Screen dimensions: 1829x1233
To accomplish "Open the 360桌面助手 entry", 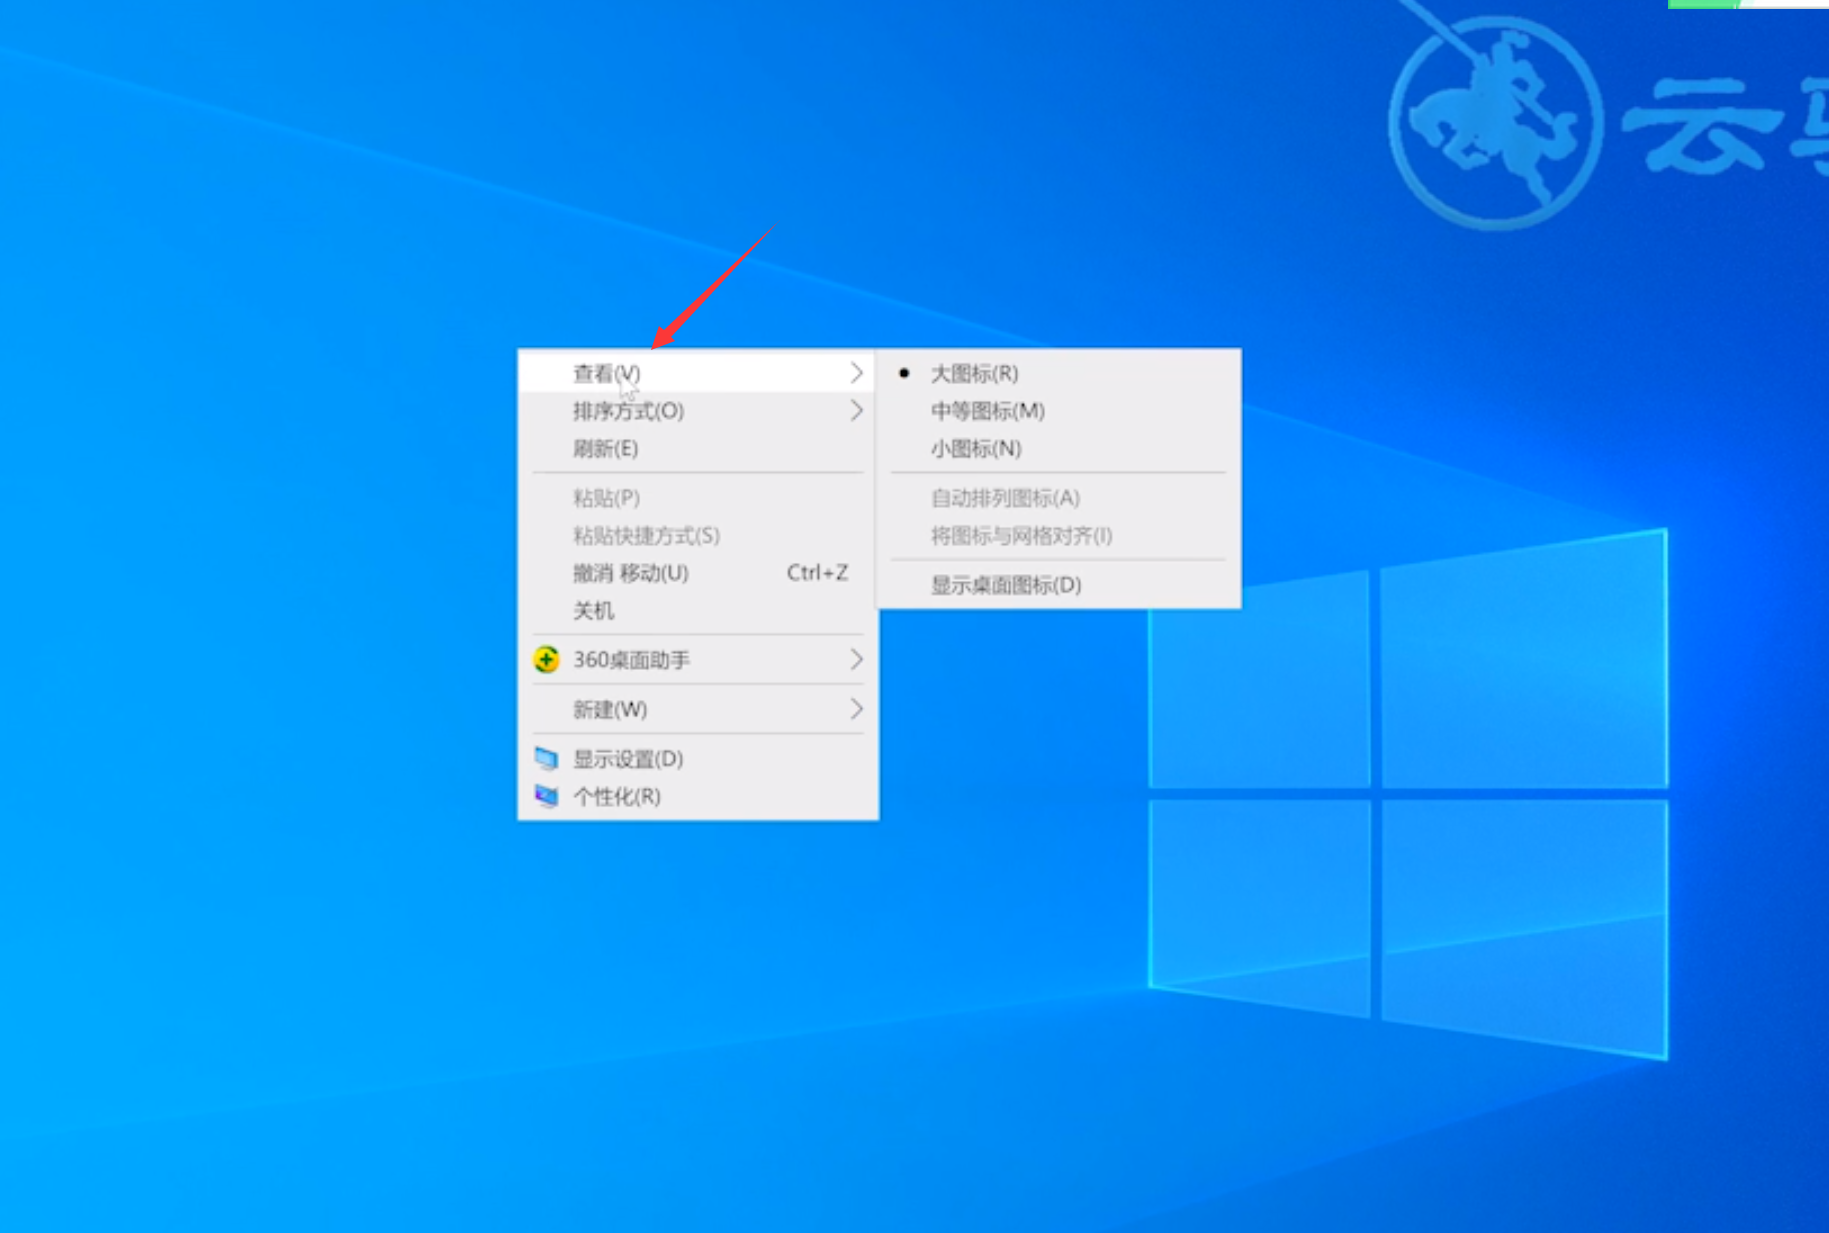I will coord(697,660).
